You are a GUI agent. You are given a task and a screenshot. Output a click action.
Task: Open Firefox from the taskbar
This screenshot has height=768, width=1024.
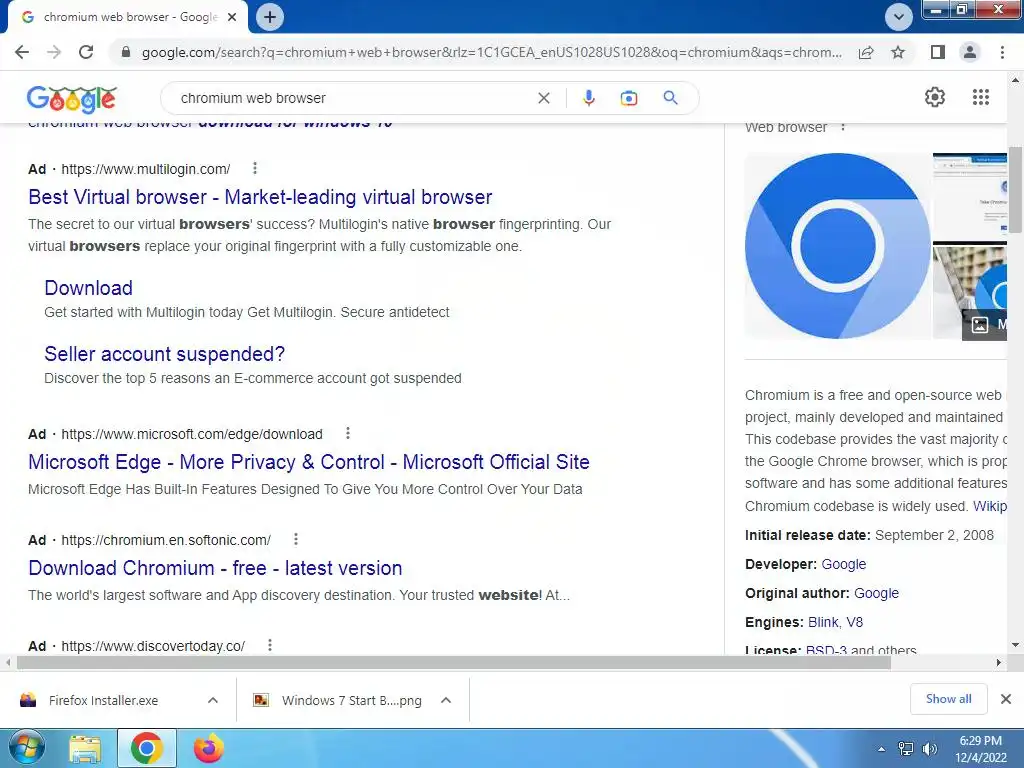[x=208, y=748]
